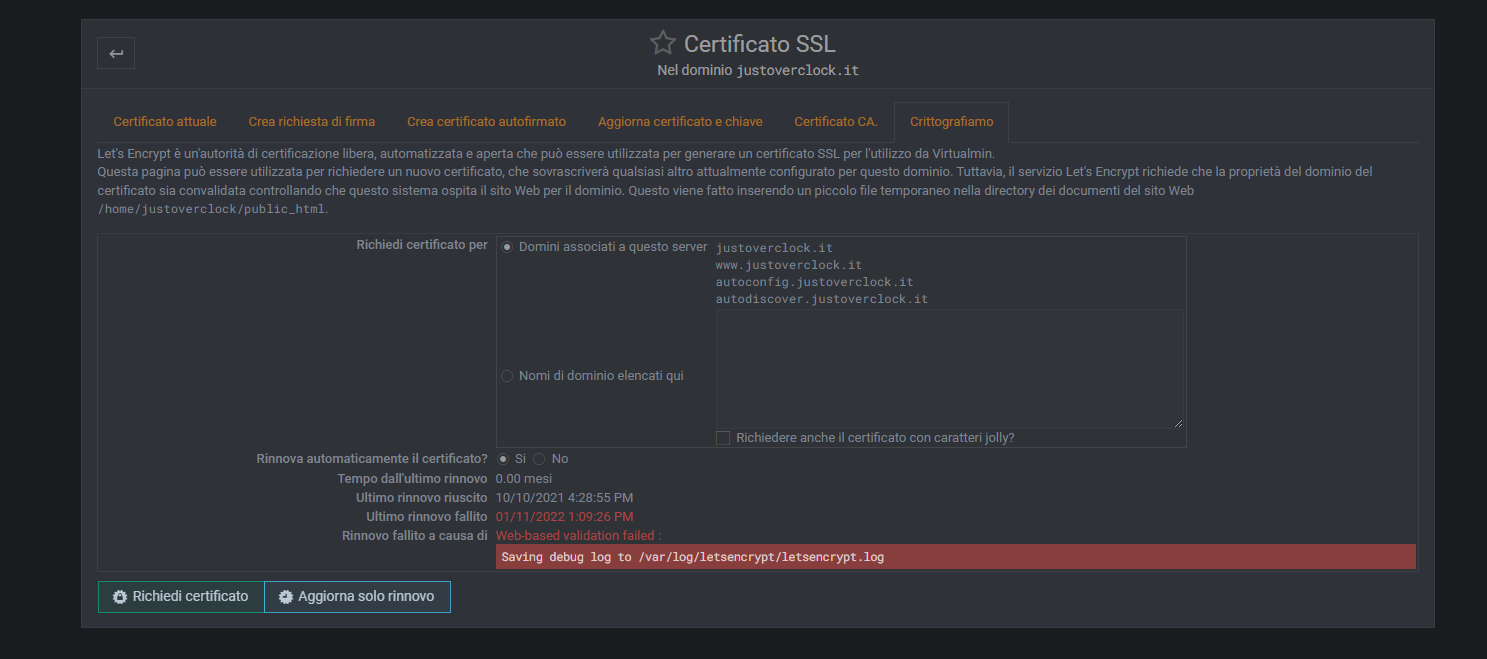Click the justoverclock.it domain in the page heading

797,71
